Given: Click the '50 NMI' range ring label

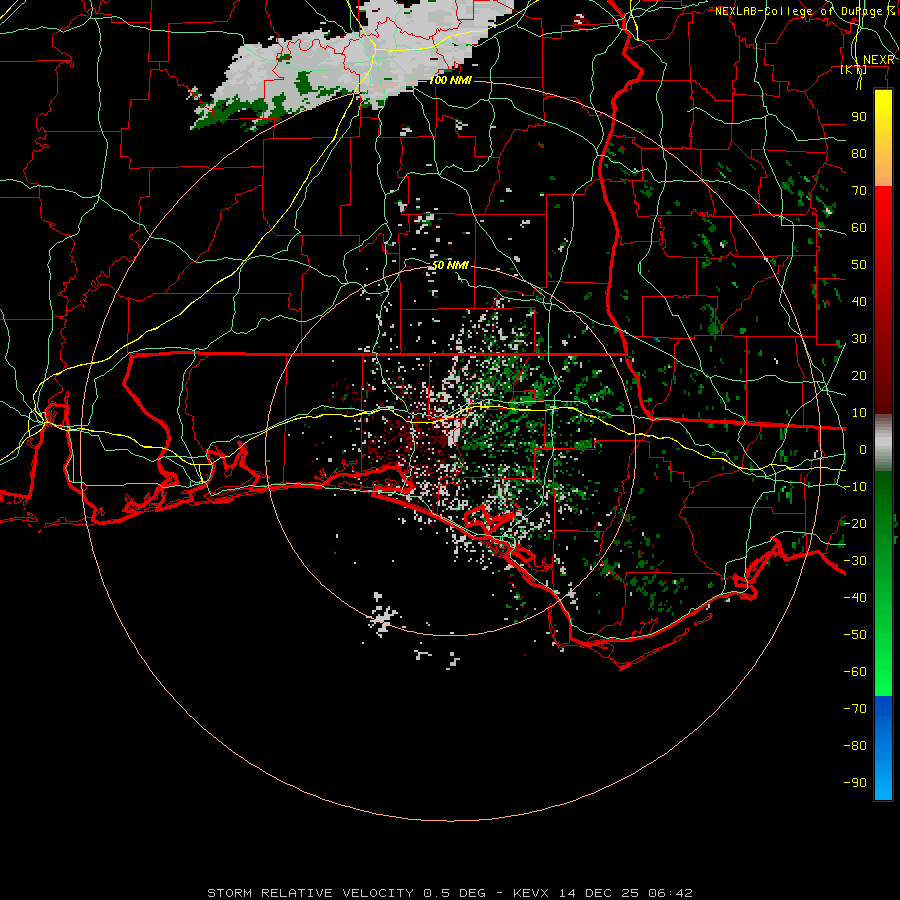Looking at the screenshot, I should (450, 265).
